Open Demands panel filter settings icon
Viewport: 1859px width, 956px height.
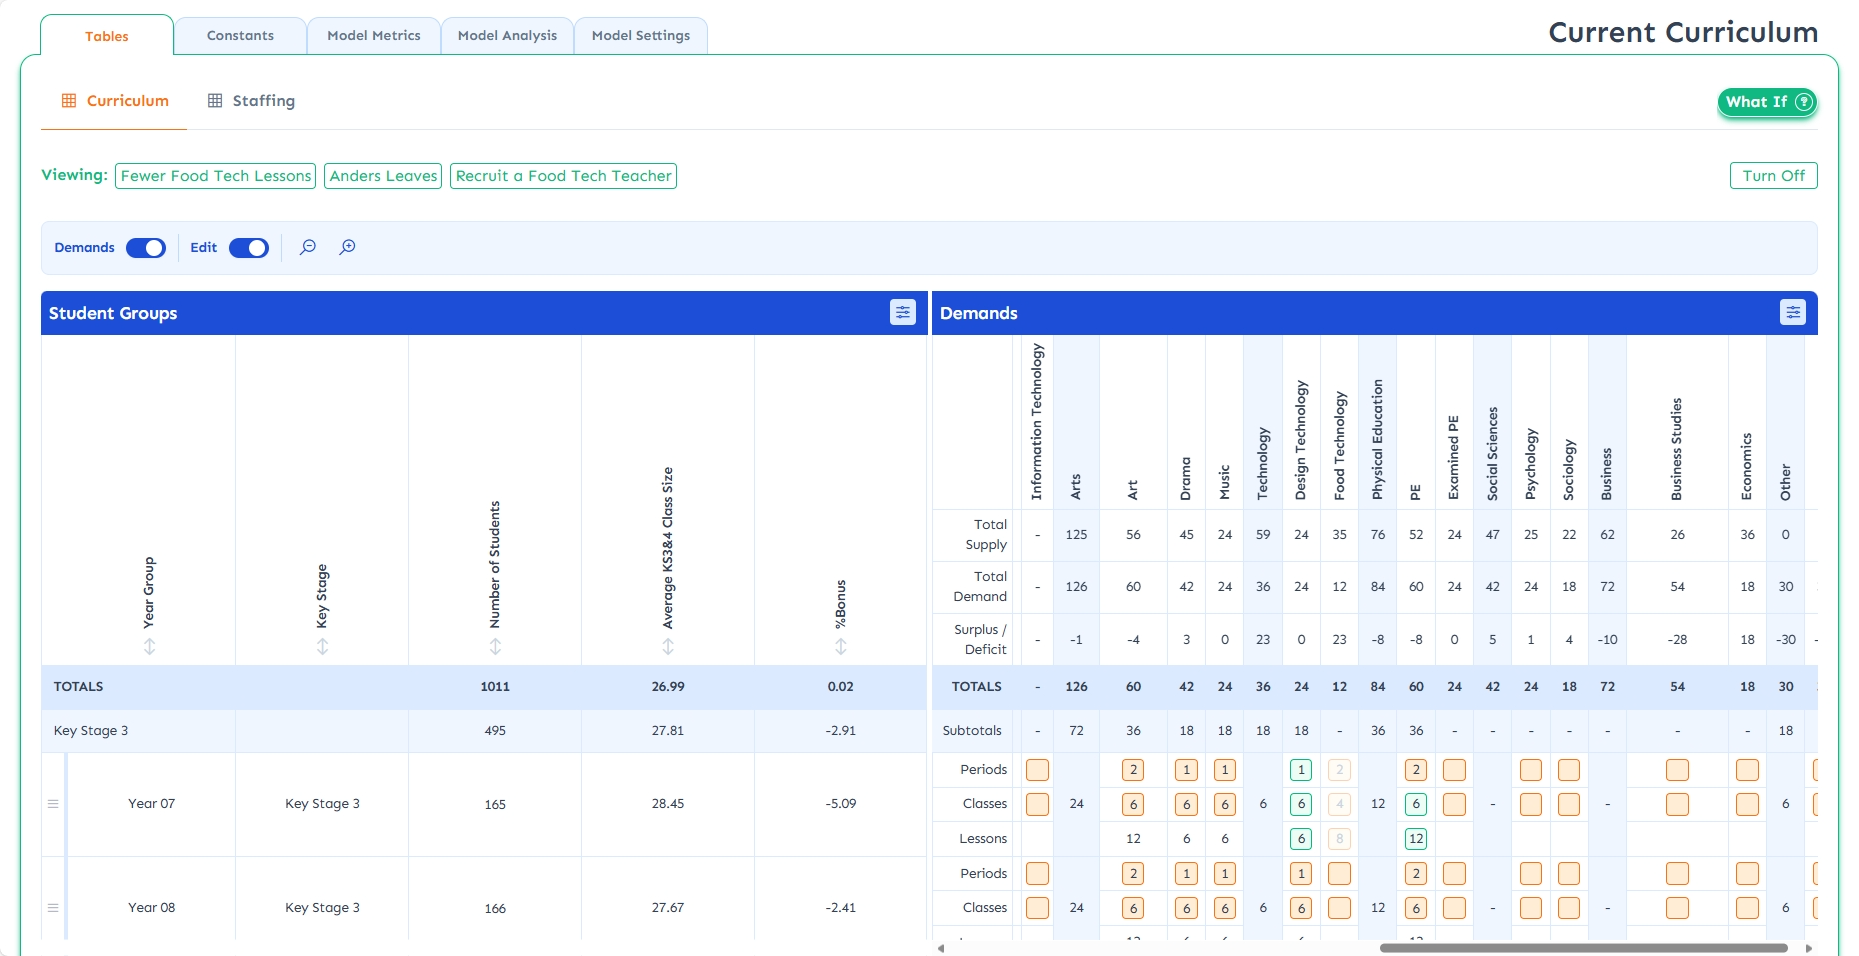point(1792,313)
